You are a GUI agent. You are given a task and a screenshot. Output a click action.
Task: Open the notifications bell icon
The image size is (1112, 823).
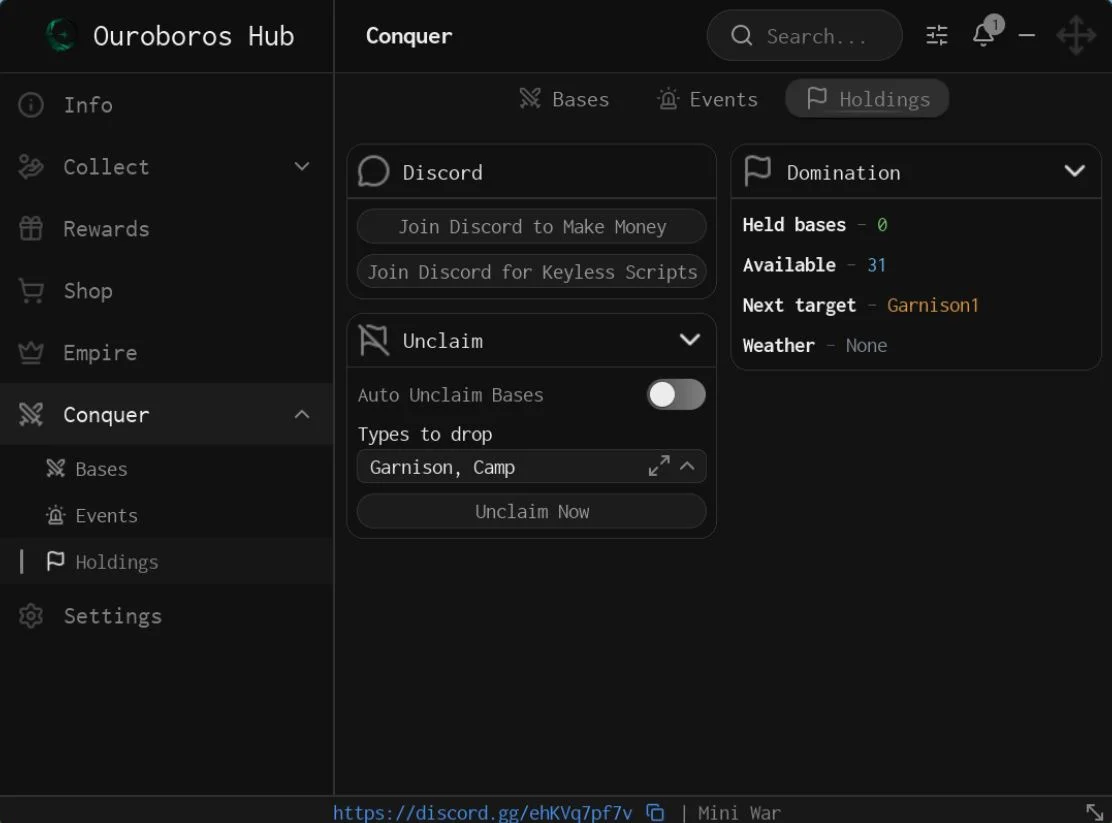pyautogui.click(x=983, y=35)
